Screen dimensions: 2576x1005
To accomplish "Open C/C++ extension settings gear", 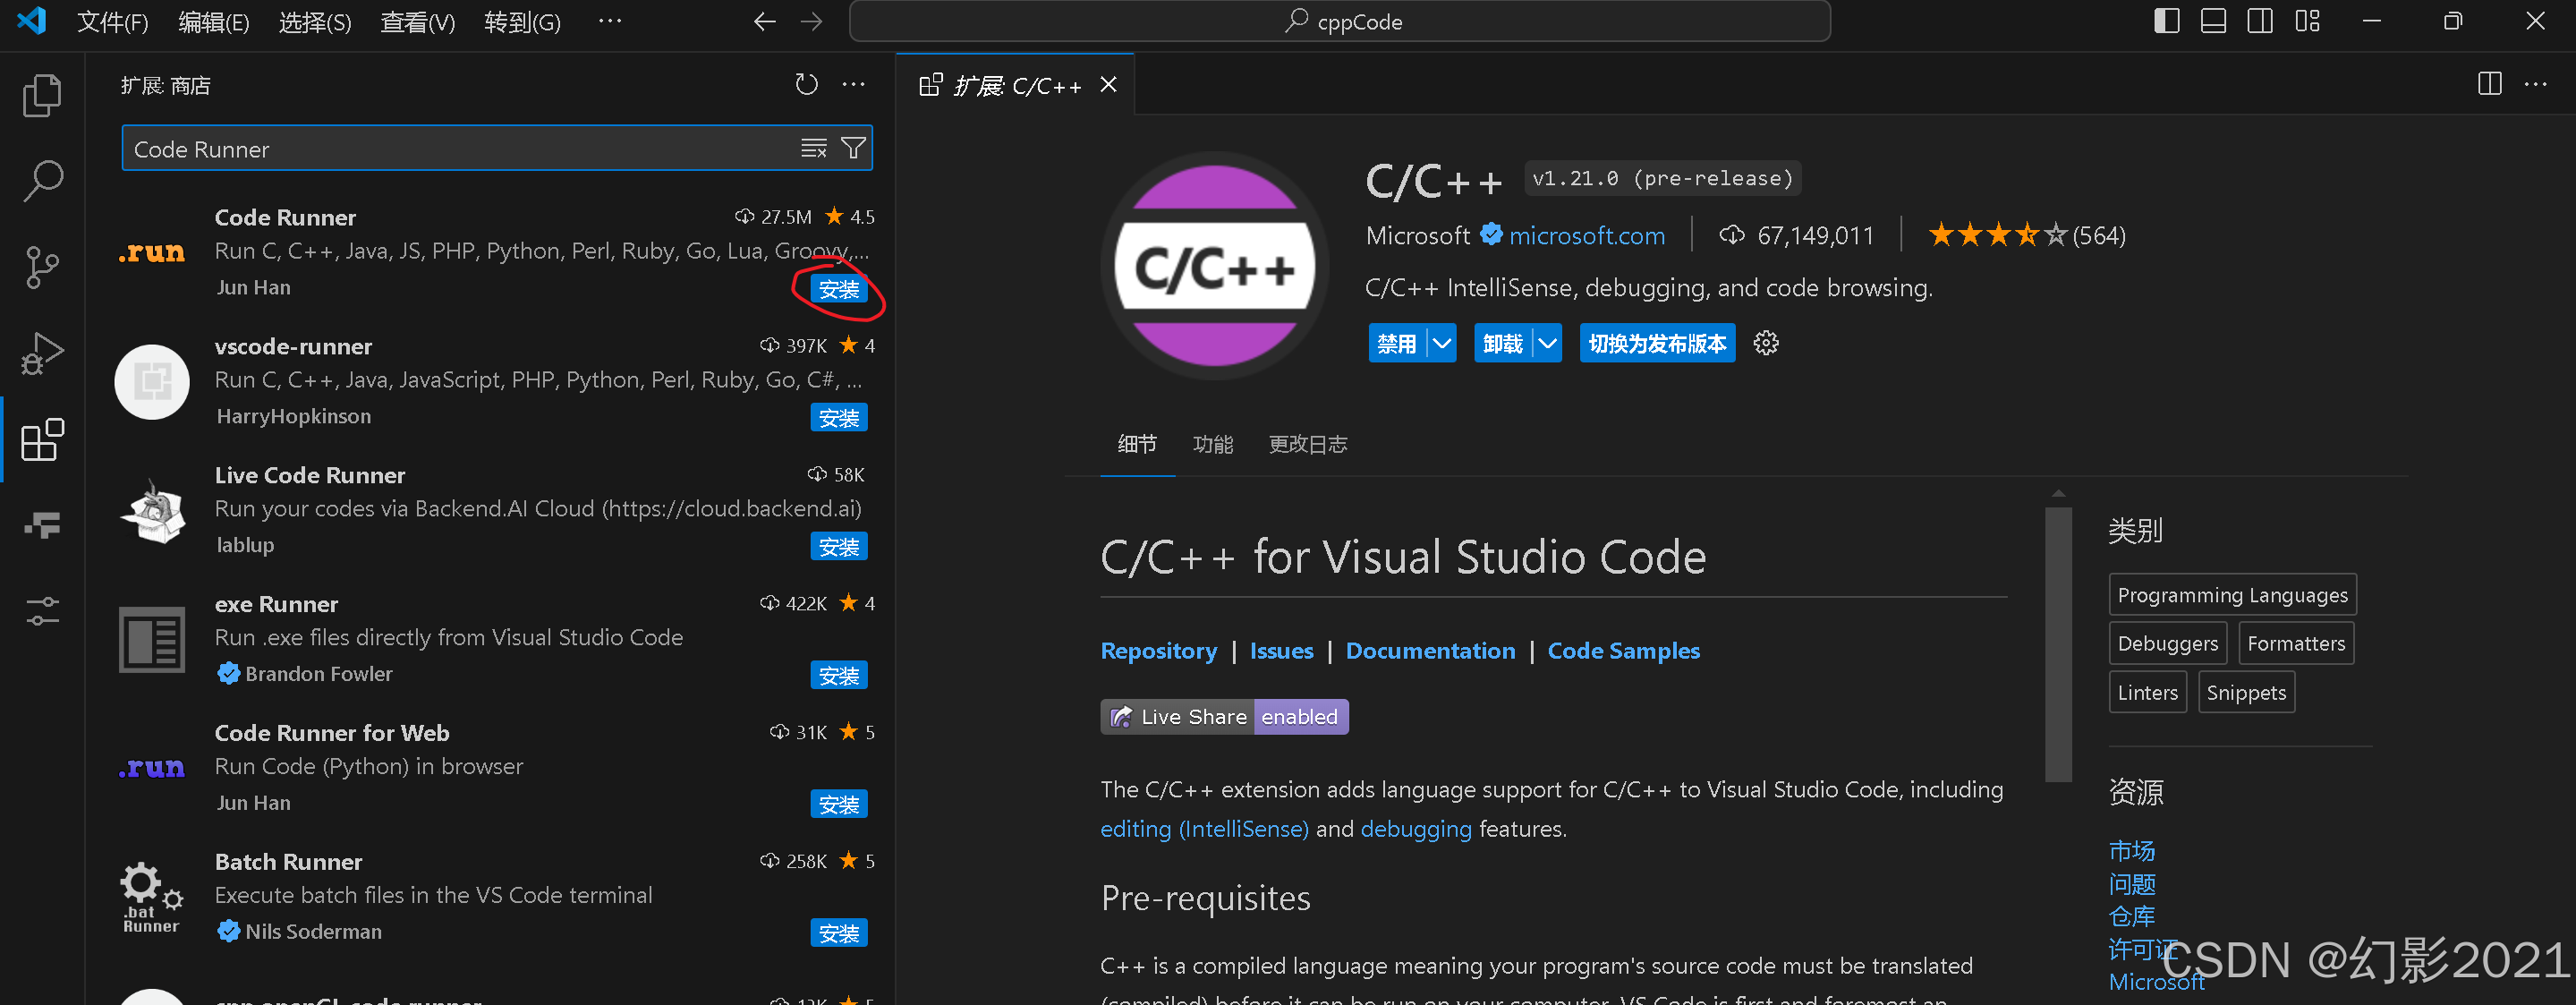I will point(1766,343).
